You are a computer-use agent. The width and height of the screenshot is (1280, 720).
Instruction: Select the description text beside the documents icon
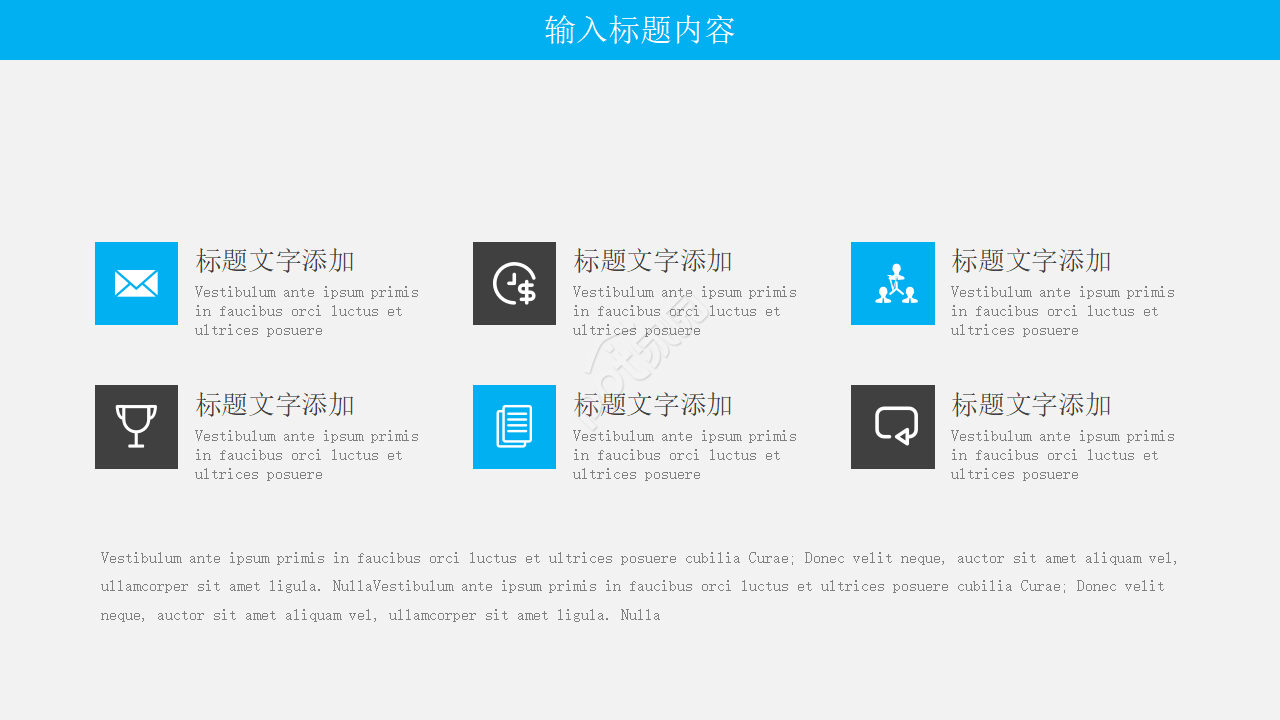click(684, 455)
